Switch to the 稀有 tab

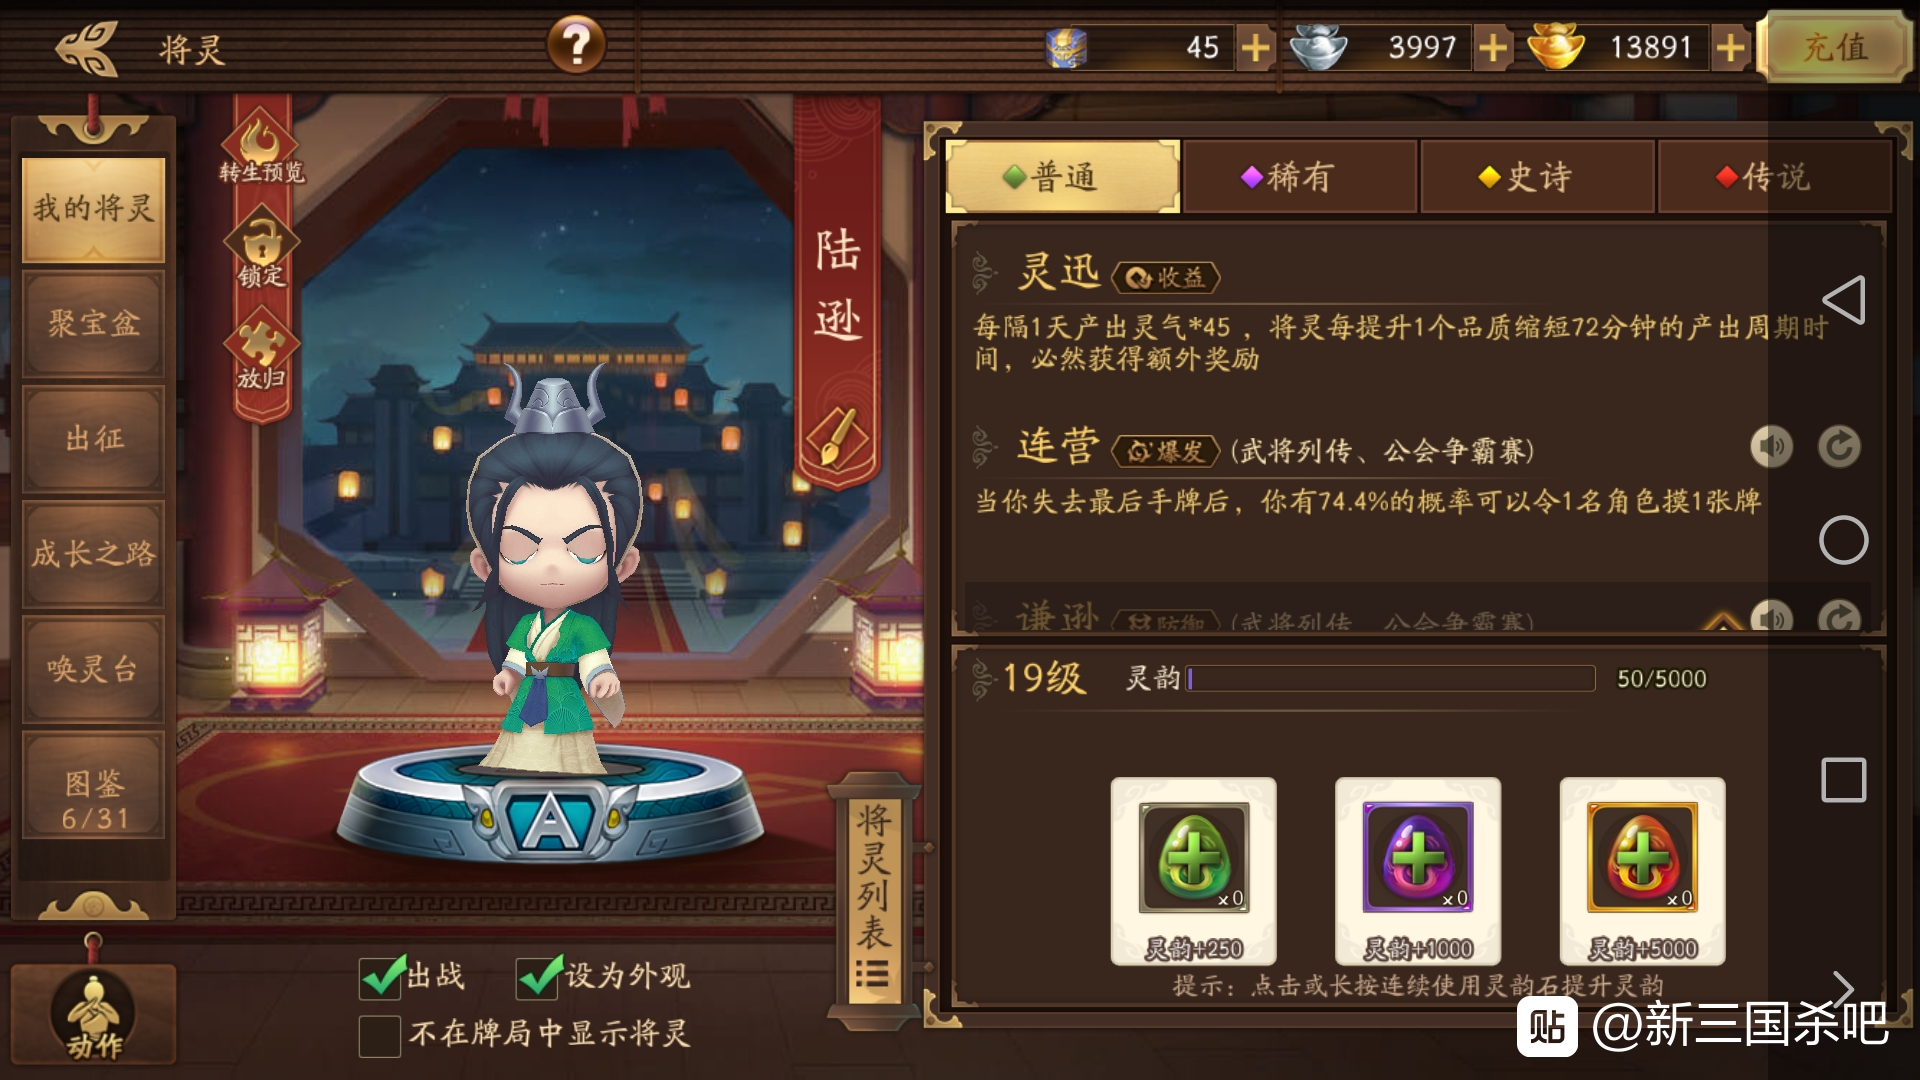point(1299,177)
